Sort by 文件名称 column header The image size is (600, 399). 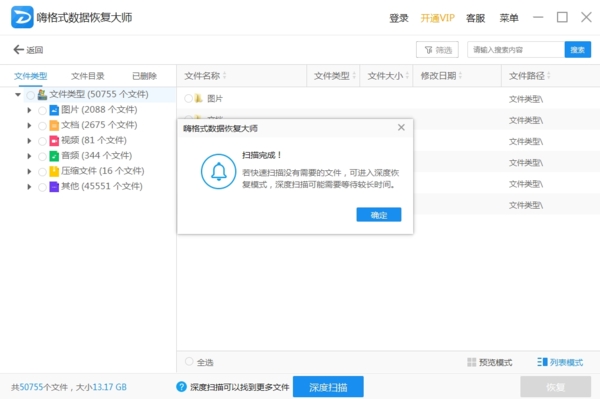pos(241,76)
